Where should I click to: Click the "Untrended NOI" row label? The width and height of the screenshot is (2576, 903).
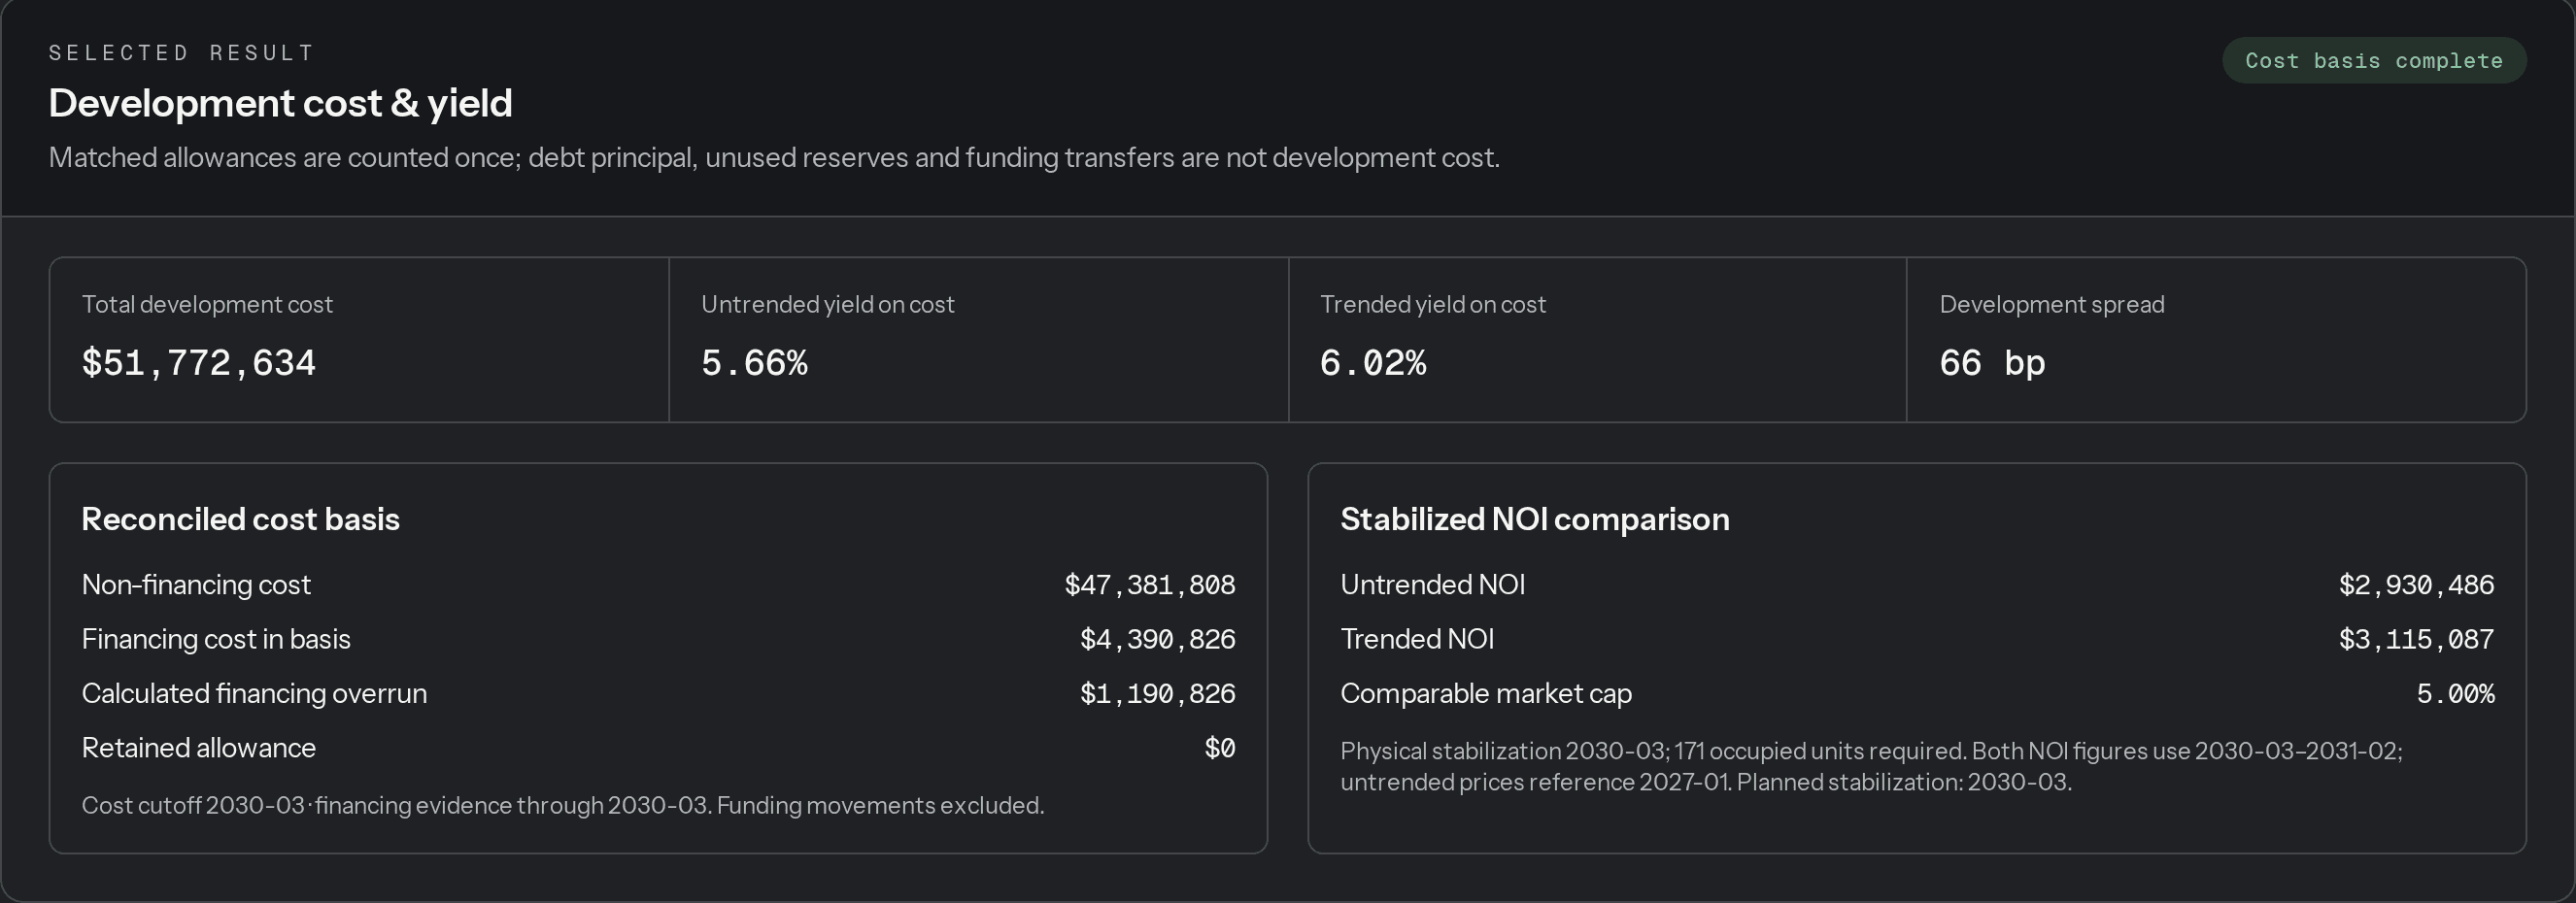1433,584
